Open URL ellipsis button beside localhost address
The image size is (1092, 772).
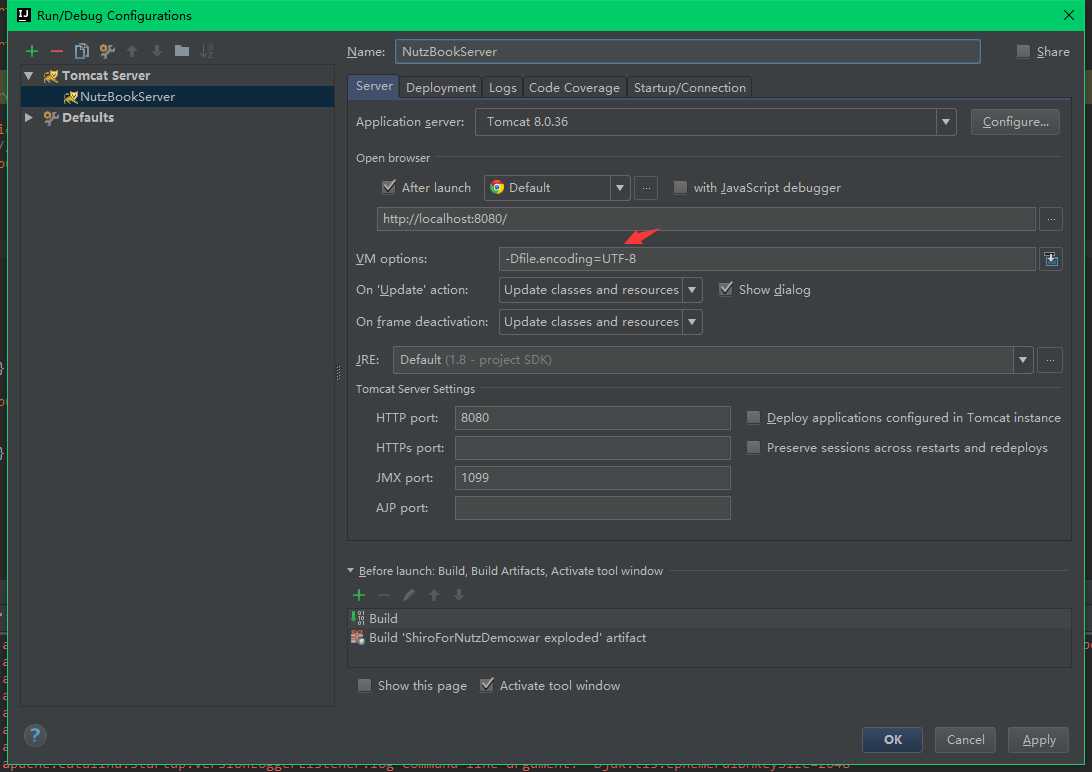coord(1051,219)
